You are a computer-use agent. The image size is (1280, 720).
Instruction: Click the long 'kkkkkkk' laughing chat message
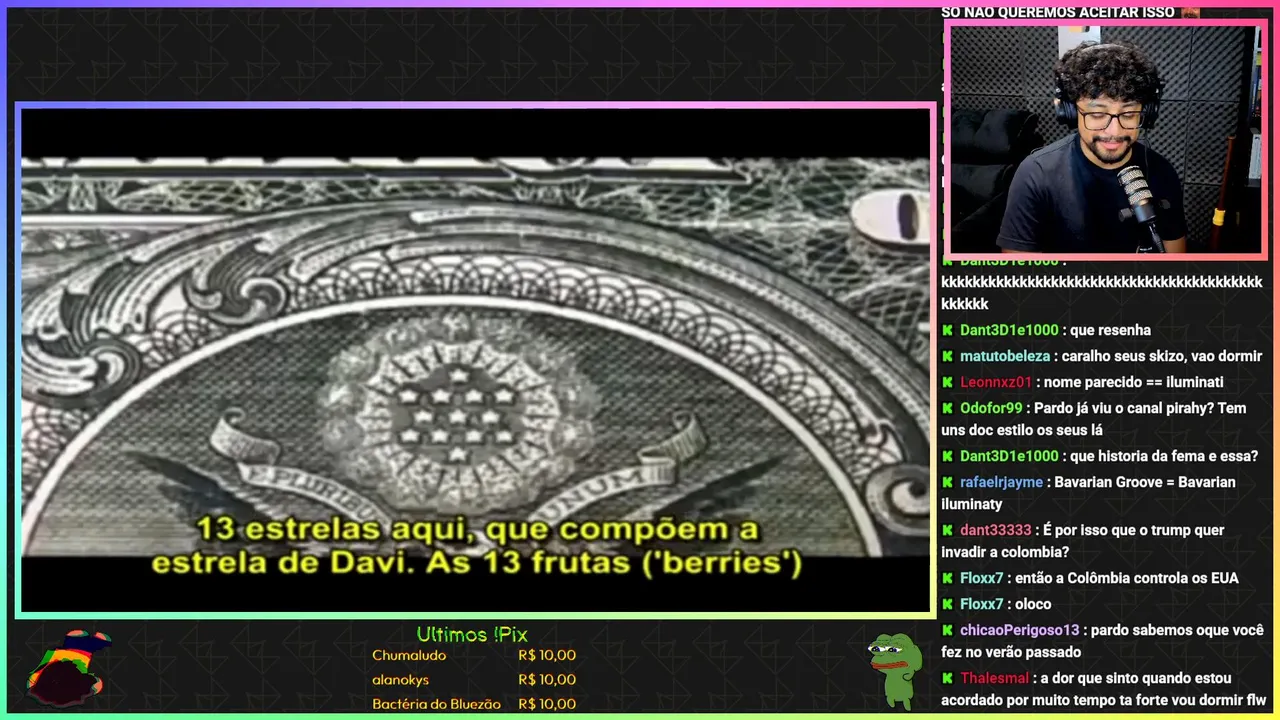tap(1101, 293)
